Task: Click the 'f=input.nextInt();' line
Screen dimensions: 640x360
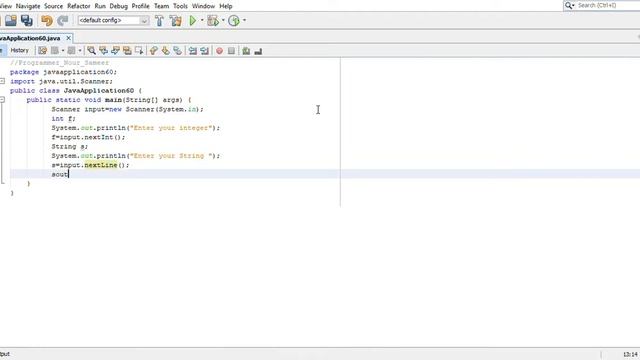Action: point(88,137)
